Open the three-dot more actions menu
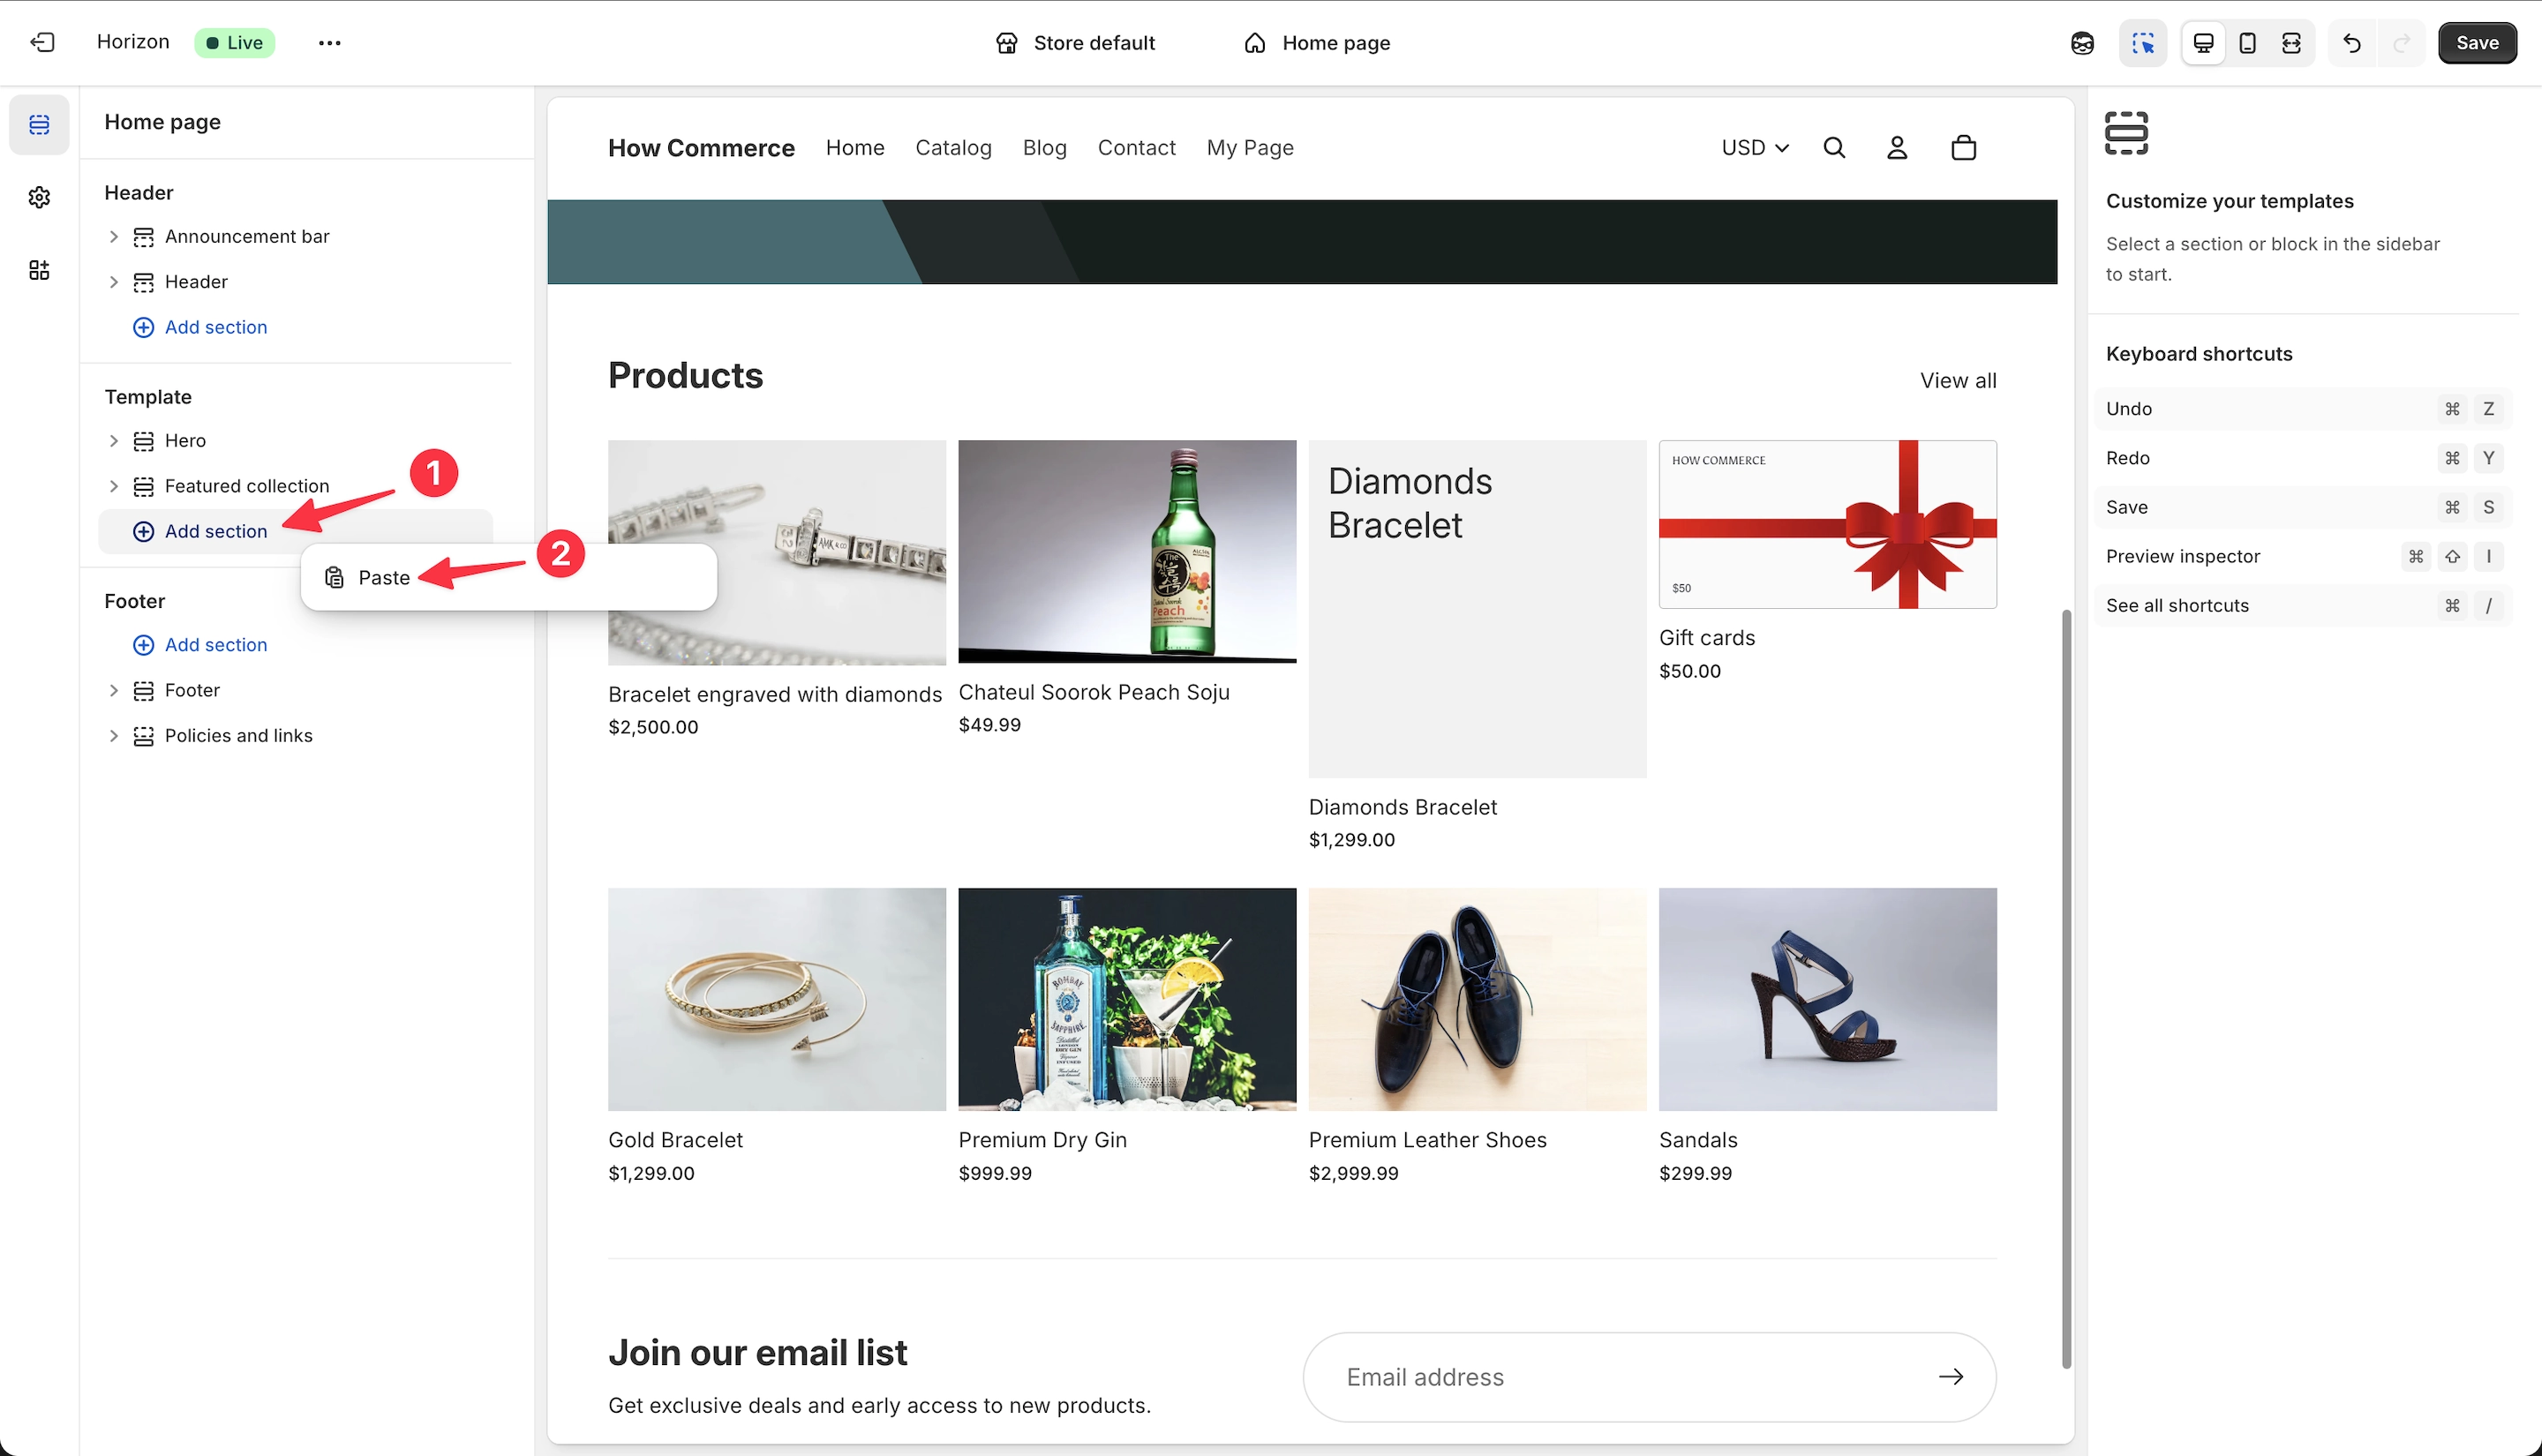Viewport: 2542px width, 1456px height. (329, 43)
